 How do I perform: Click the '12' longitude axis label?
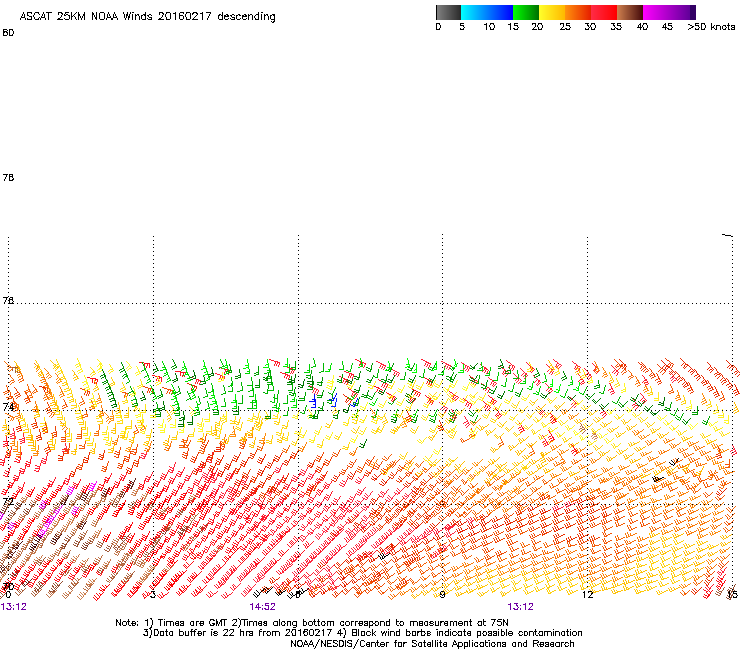click(x=588, y=595)
